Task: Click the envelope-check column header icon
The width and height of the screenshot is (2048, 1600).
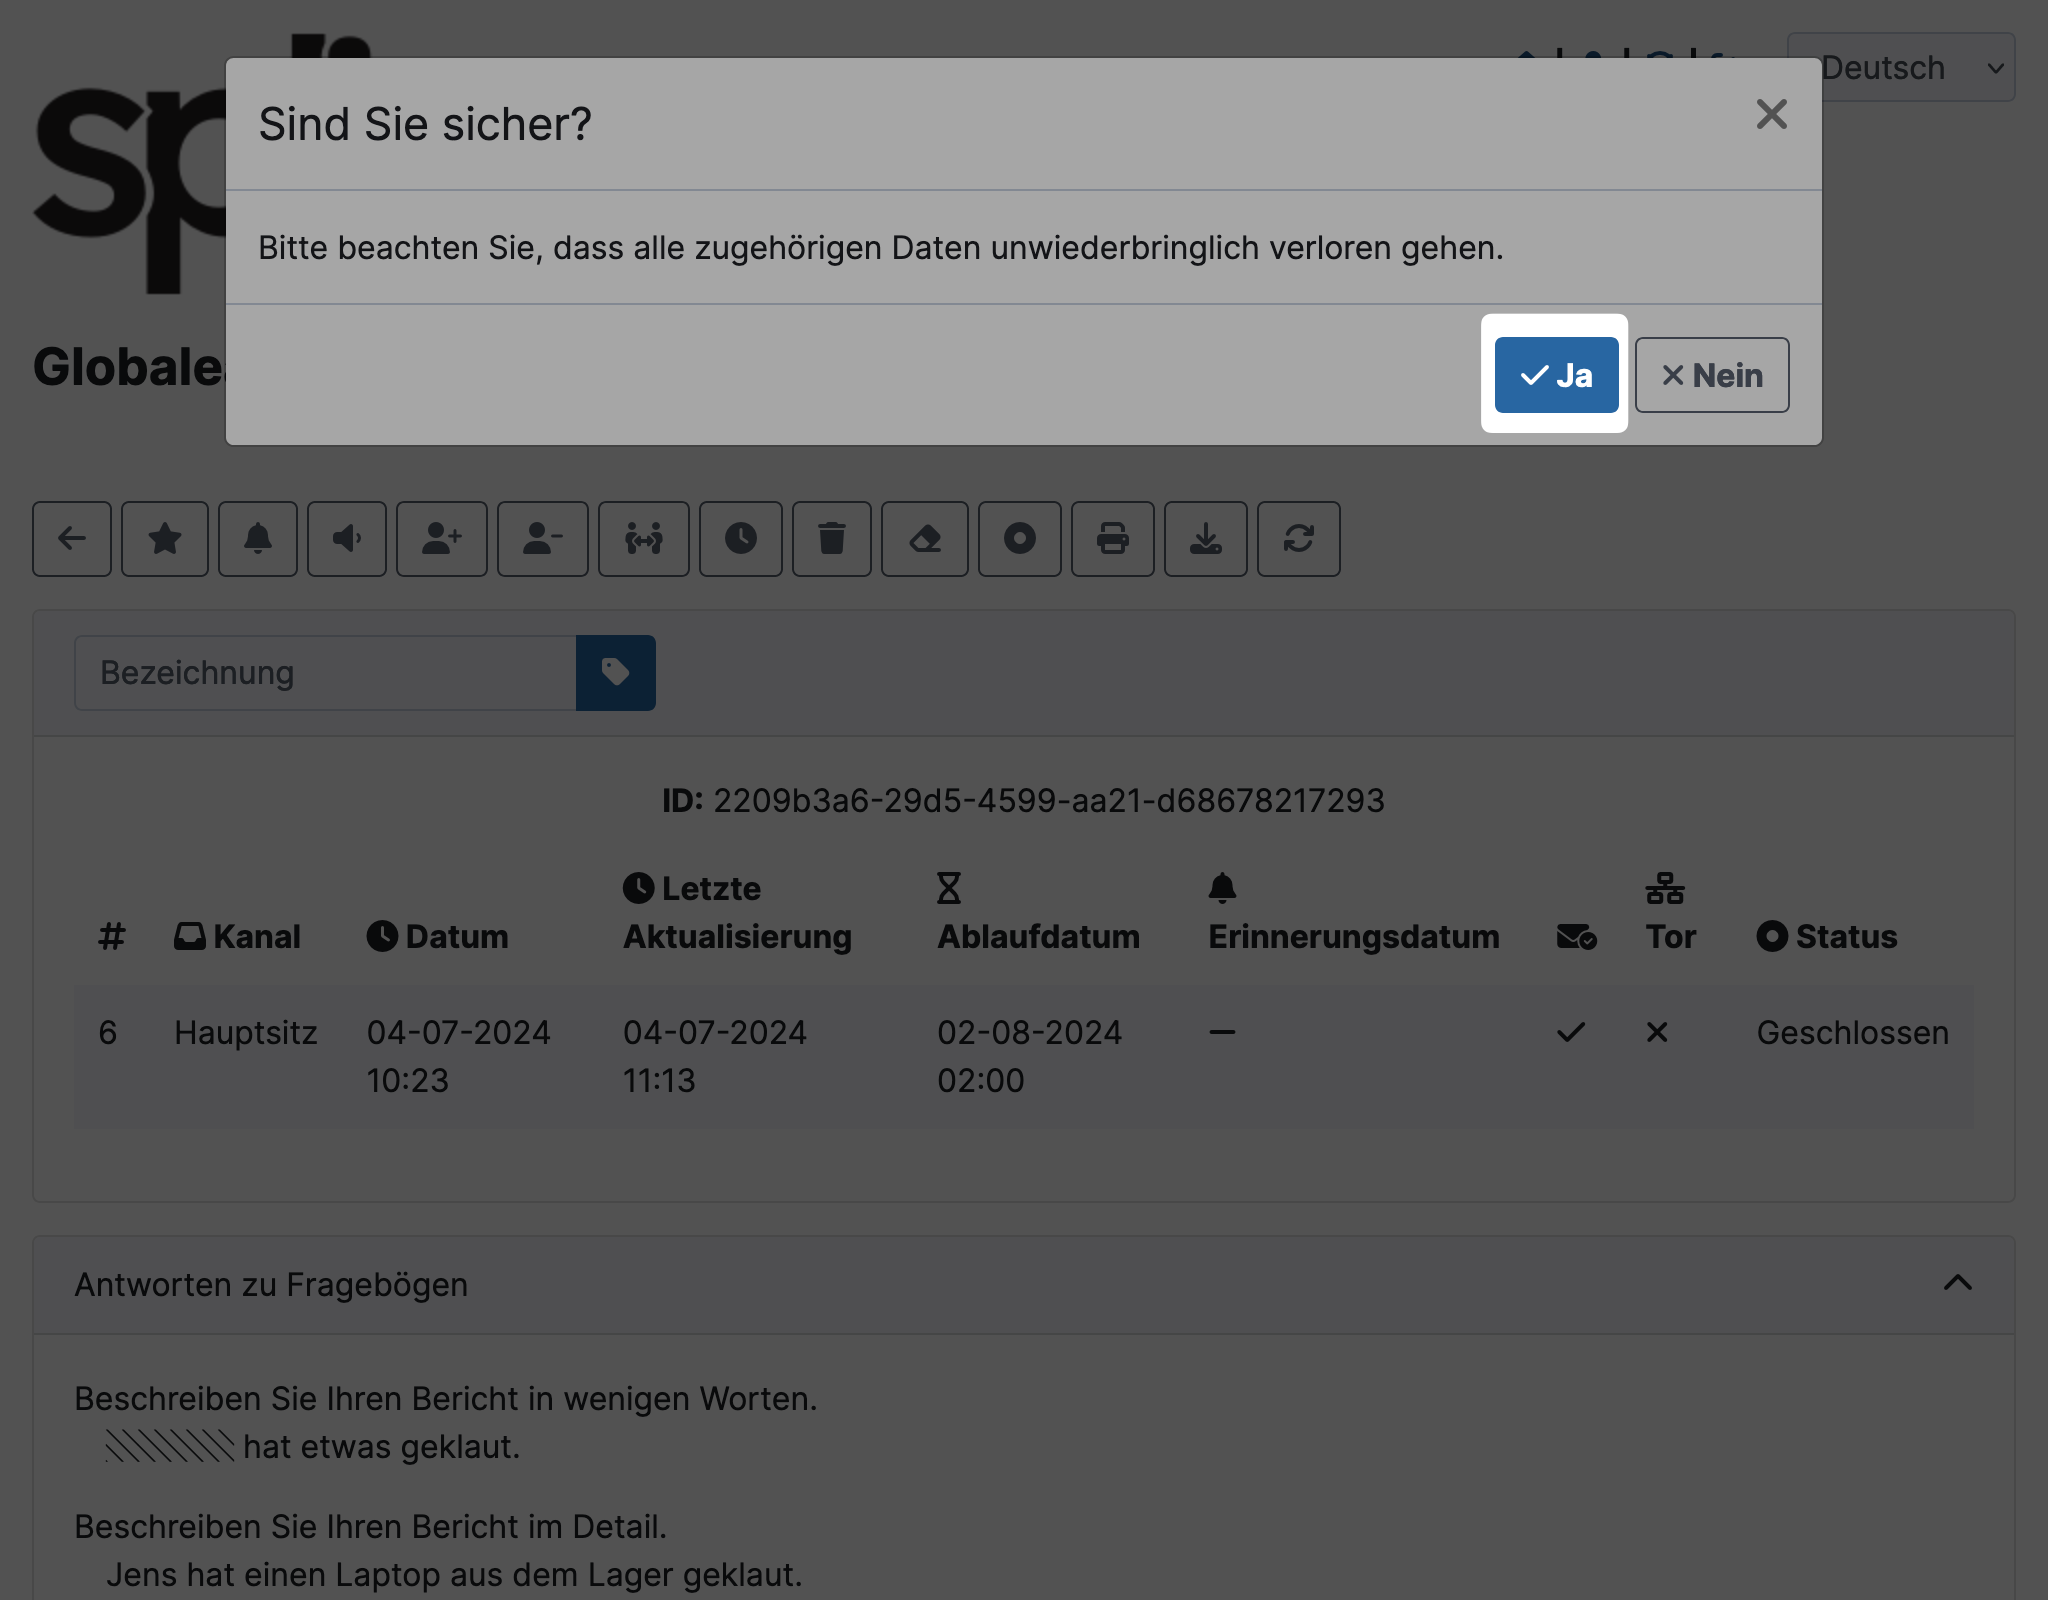Action: click(x=1577, y=937)
